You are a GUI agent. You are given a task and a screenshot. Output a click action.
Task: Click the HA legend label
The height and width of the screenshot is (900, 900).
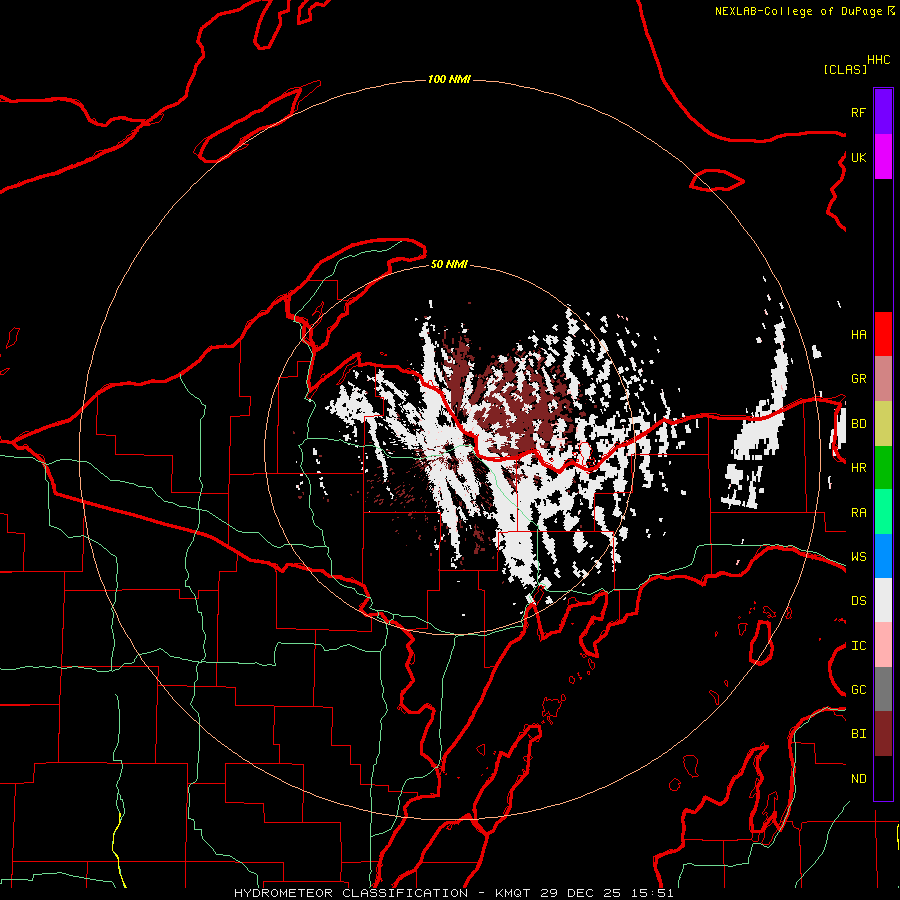(x=858, y=334)
